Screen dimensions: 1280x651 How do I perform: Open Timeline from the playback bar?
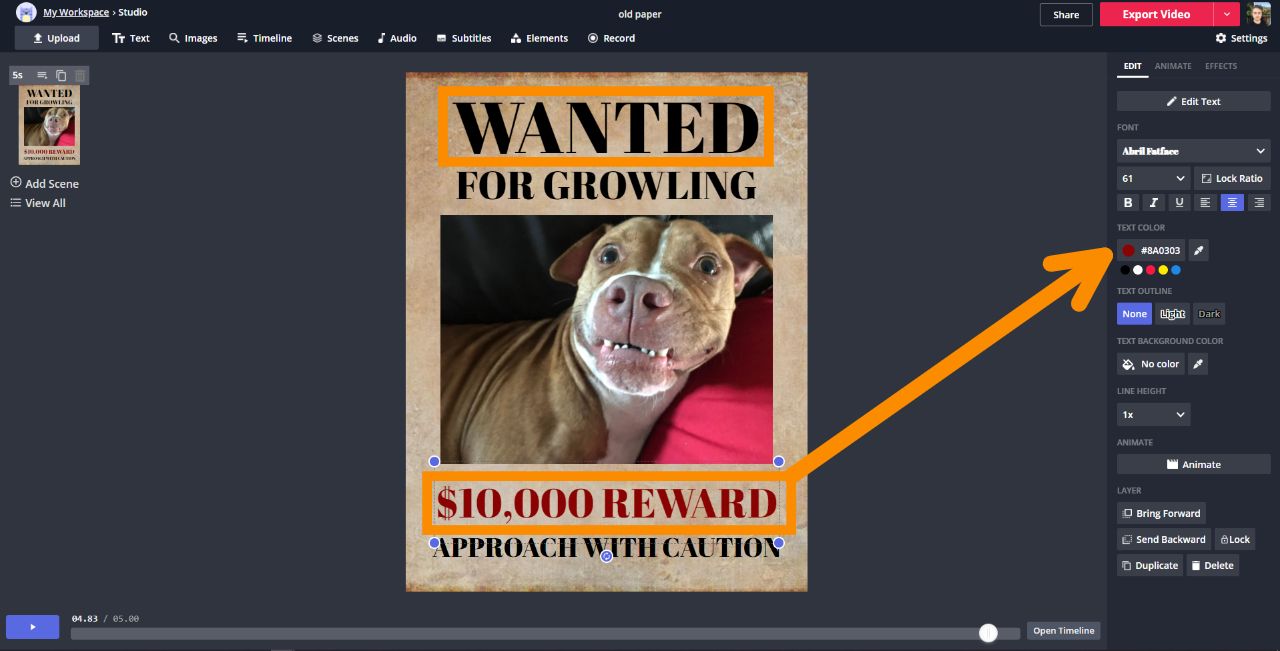1064,631
